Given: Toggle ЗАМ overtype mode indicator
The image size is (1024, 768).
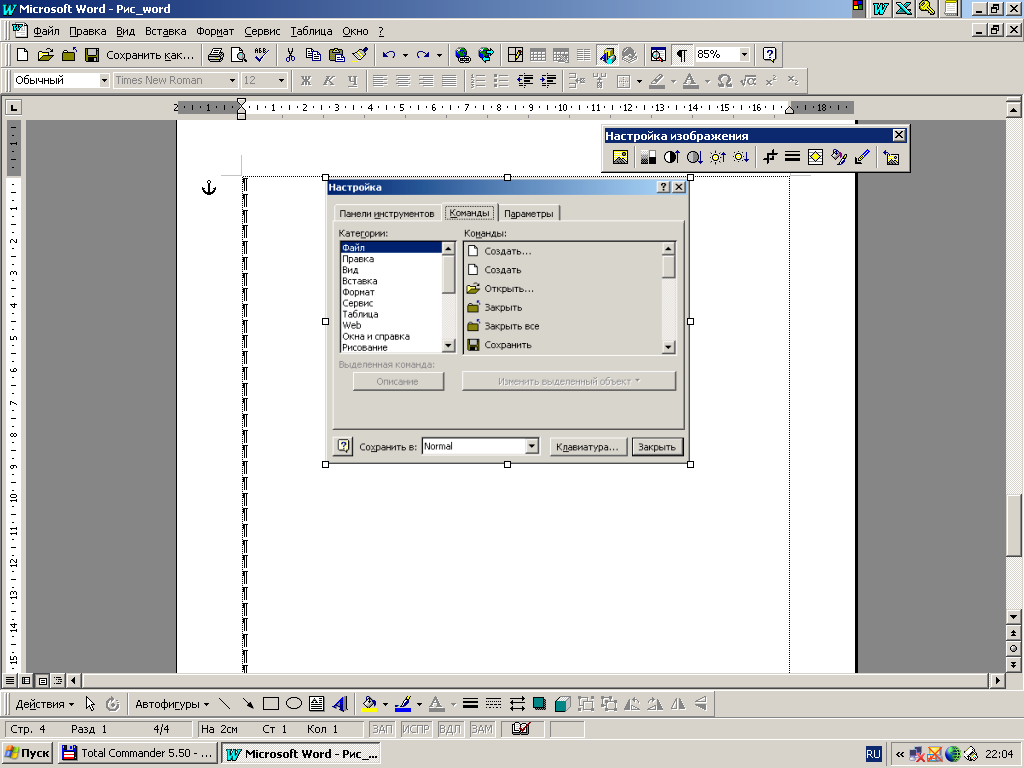Looking at the screenshot, I should tap(482, 729).
